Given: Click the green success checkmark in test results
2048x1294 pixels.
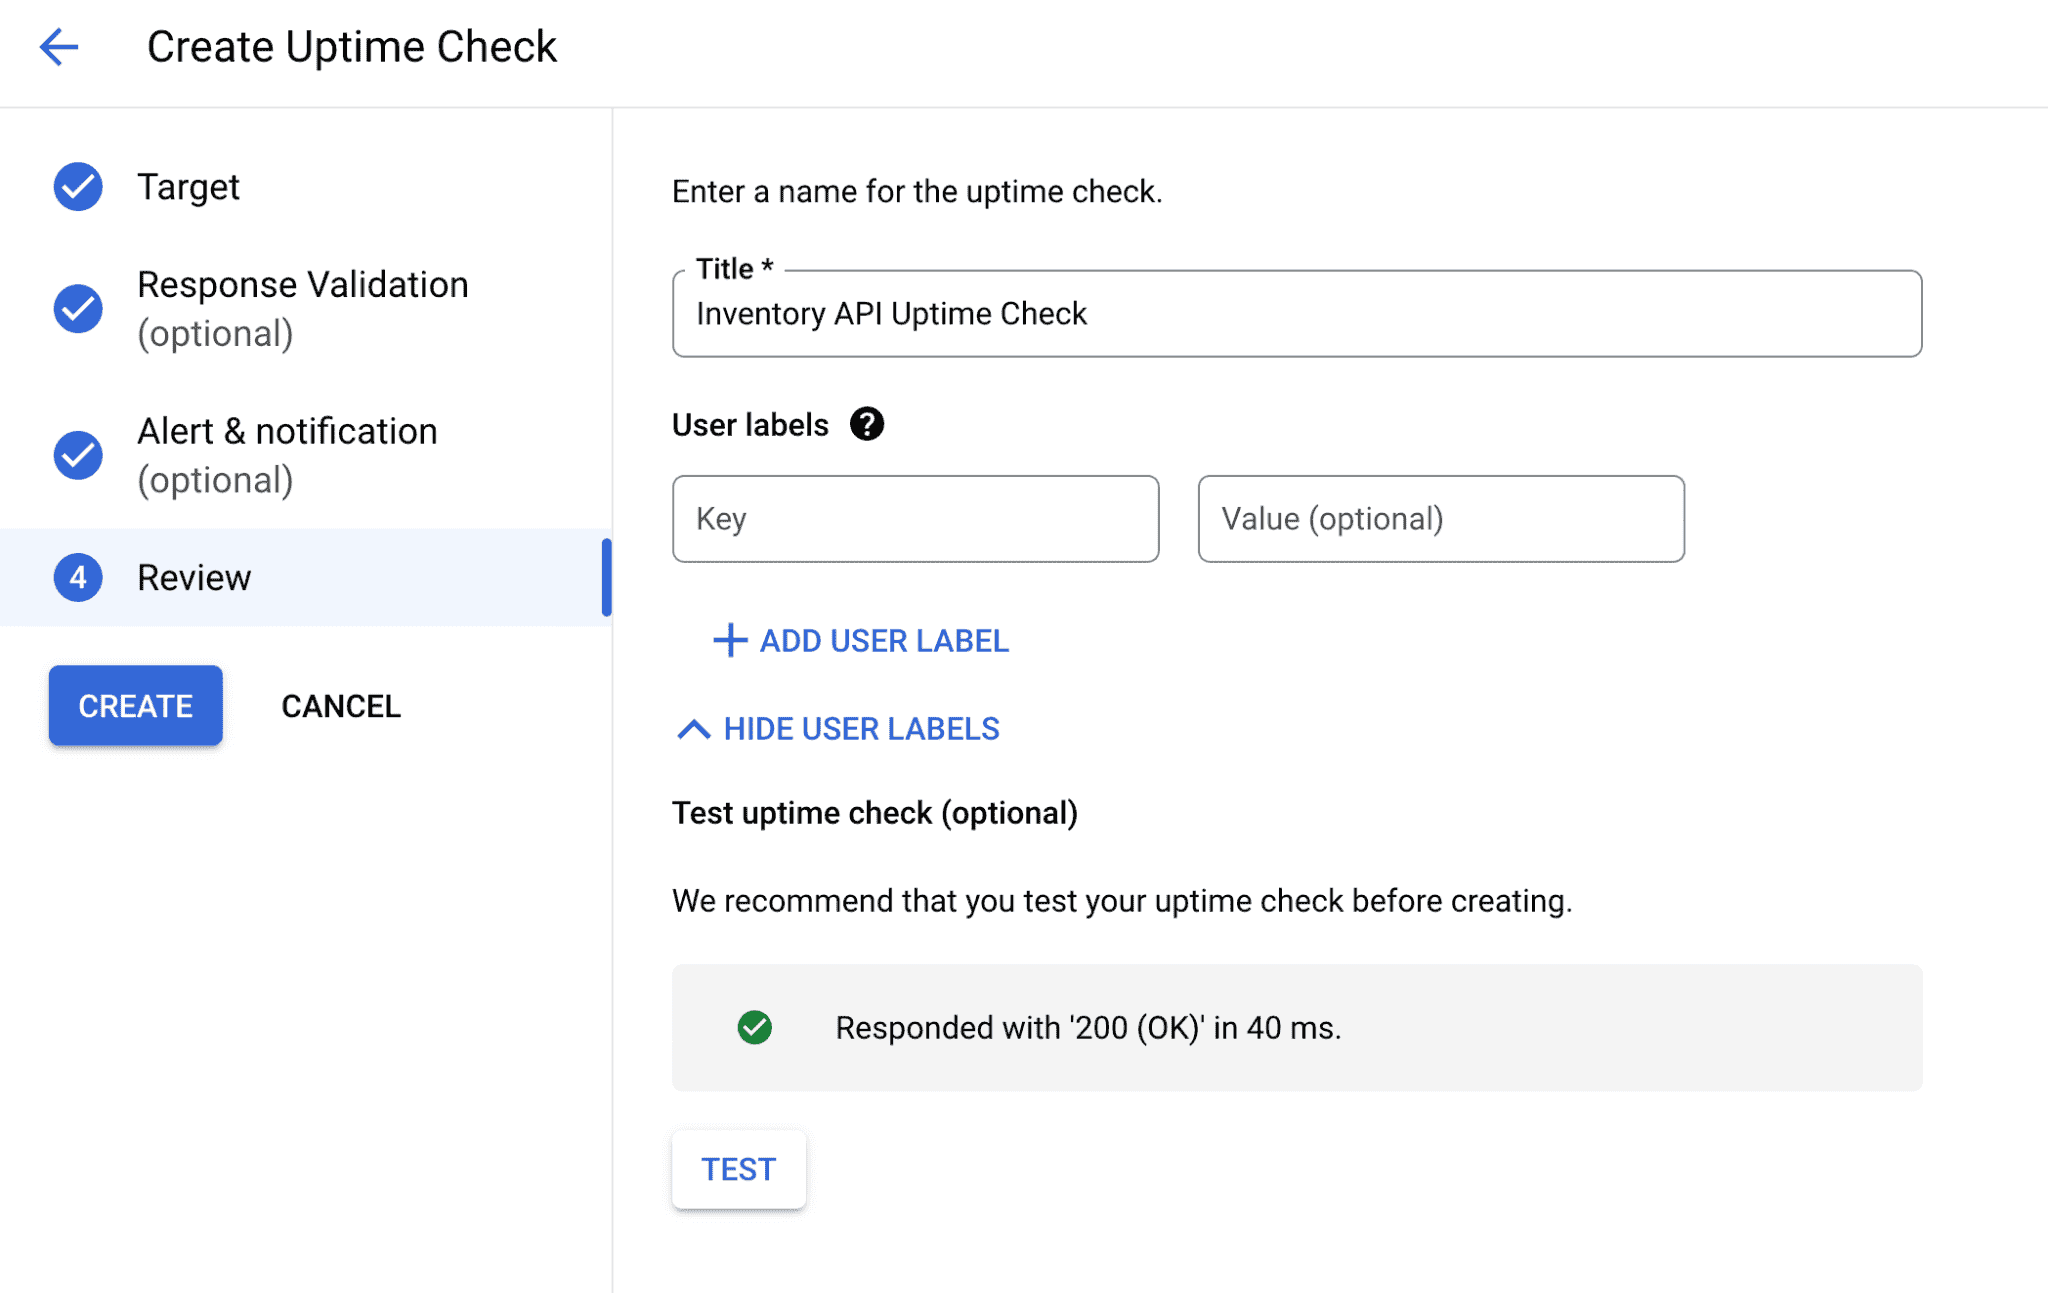Looking at the screenshot, I should point(757,1027).
